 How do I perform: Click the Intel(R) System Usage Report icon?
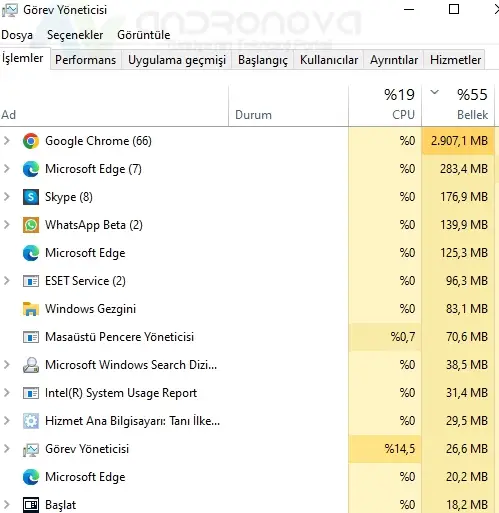pos(31,393)
